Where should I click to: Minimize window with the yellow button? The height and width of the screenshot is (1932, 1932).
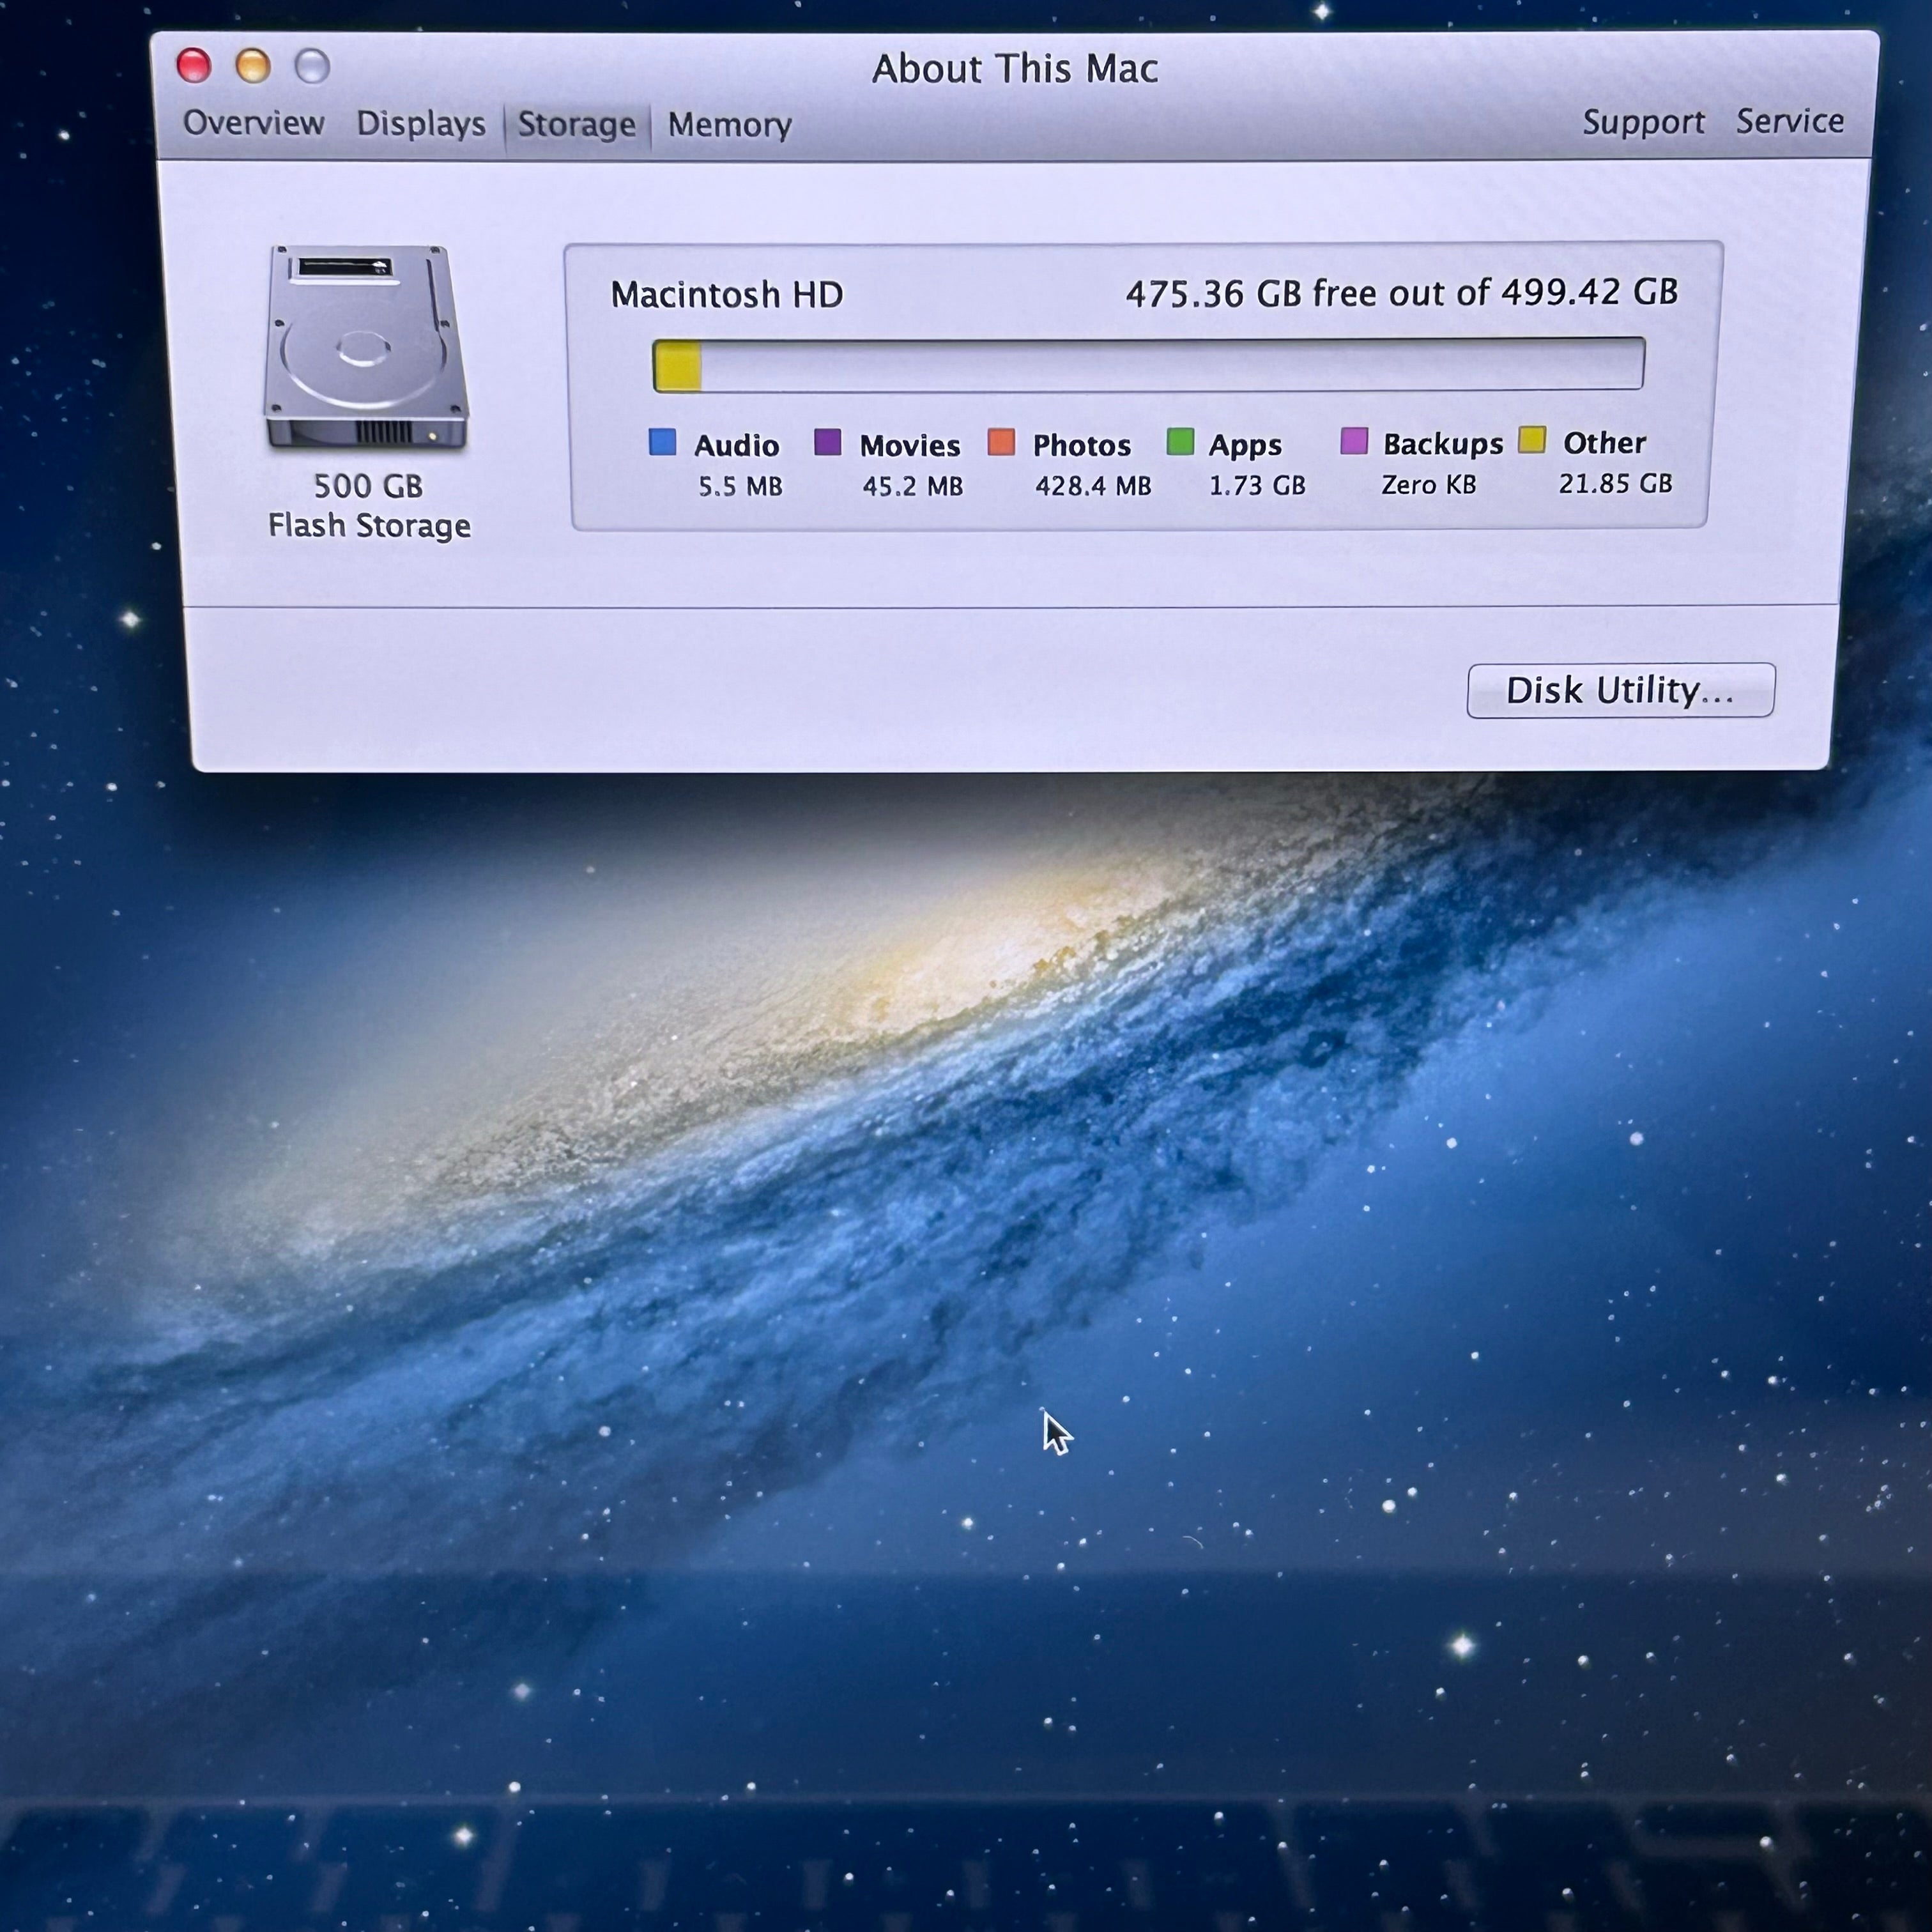pyautogui.click(x=253, y=66)
